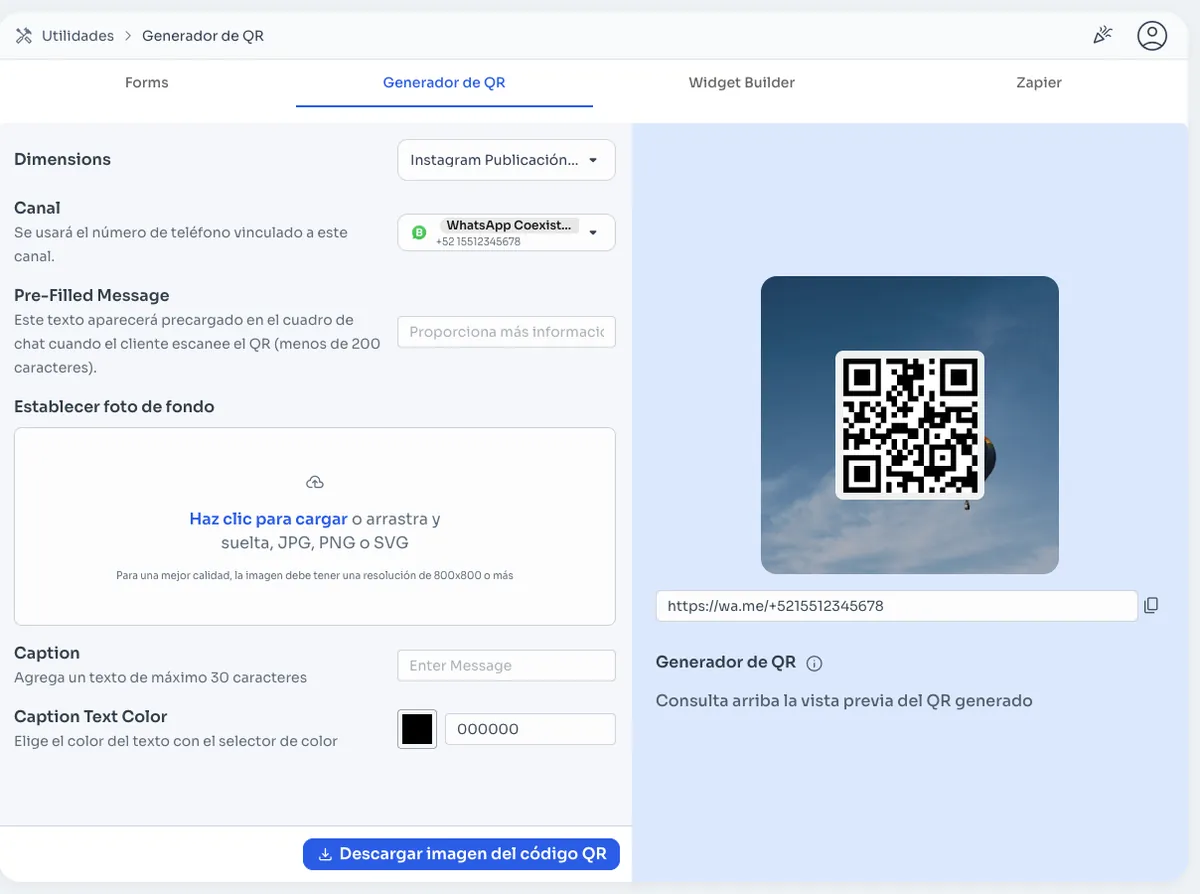Copy the wa.me link with copy icon
The width and height of the screenshot is (1200, 894).
1151,605
